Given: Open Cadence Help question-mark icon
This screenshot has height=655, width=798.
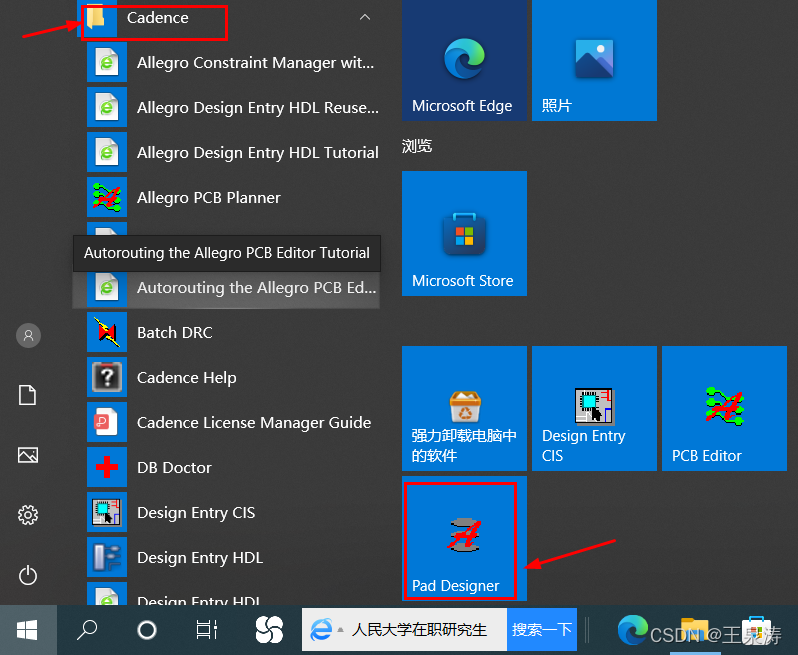Looking at the screenshot, I should click(107, 377).
